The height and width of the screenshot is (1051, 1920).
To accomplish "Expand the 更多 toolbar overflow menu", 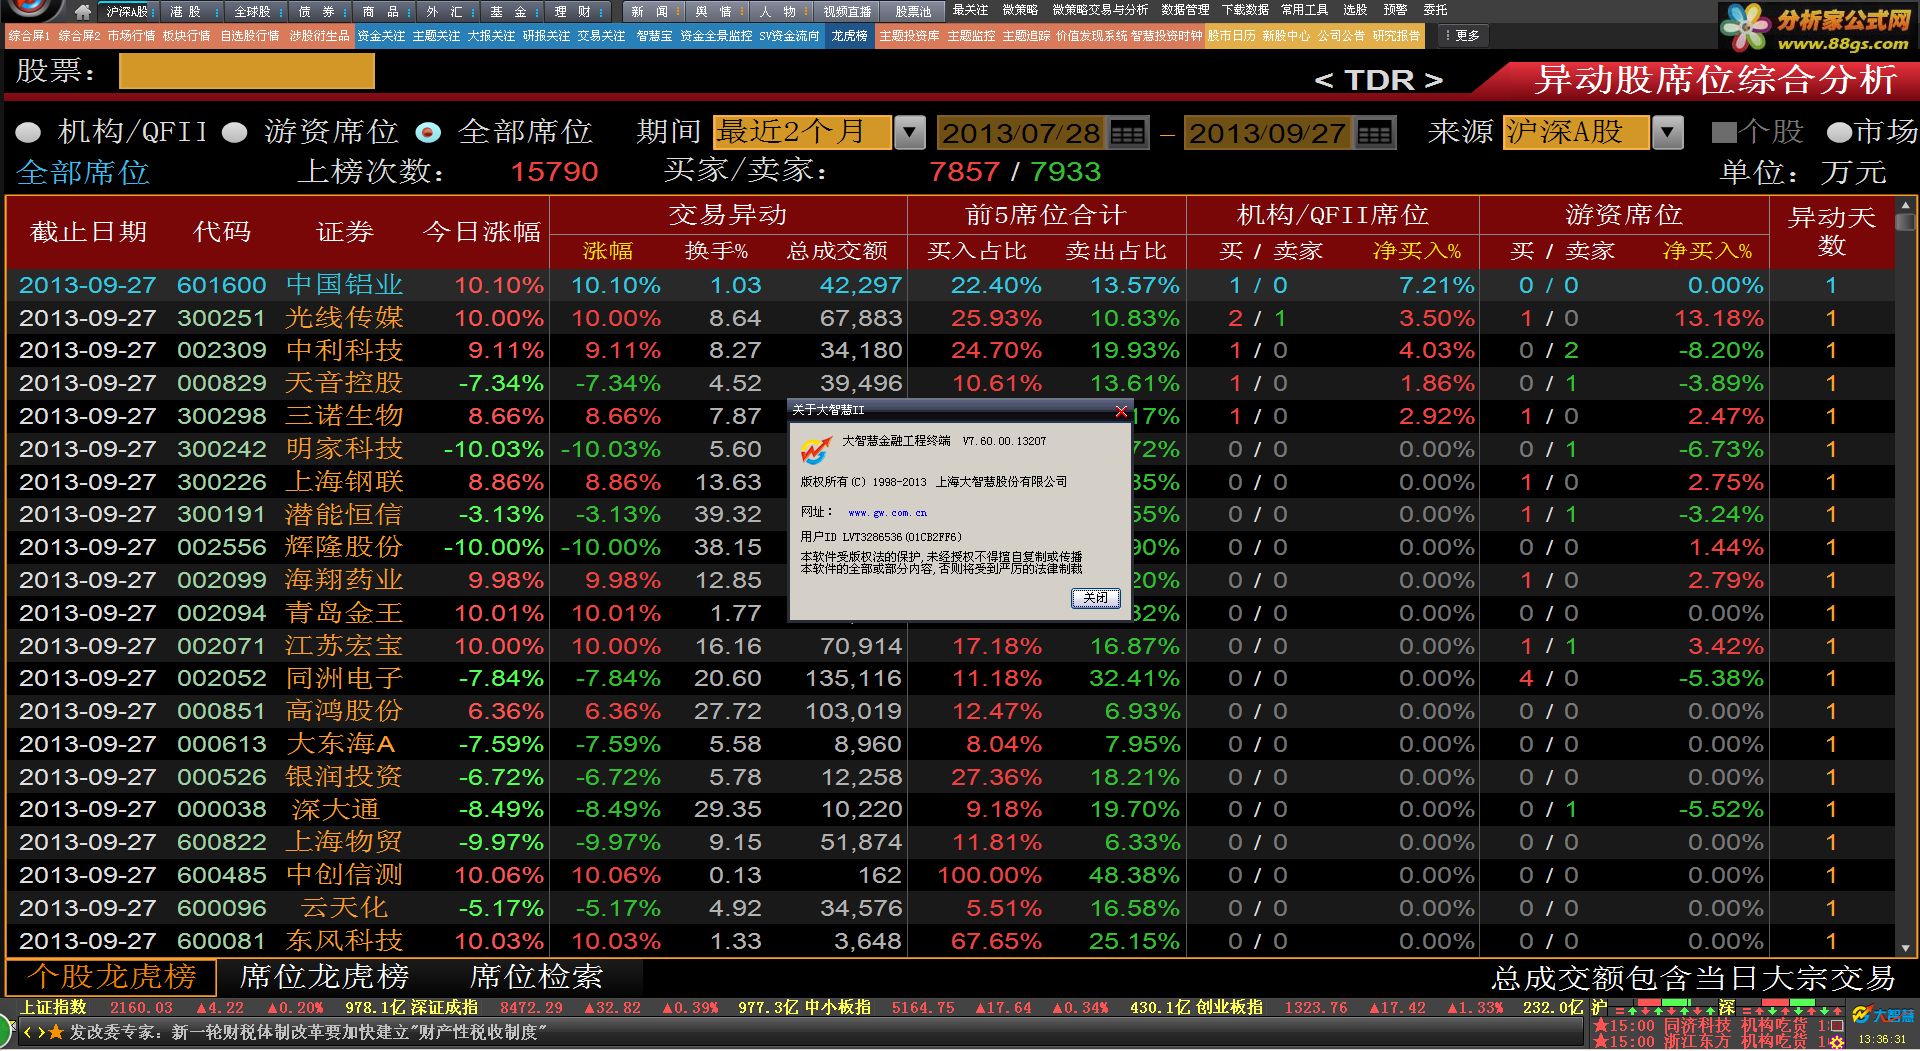I will (x=1462, y=36).
